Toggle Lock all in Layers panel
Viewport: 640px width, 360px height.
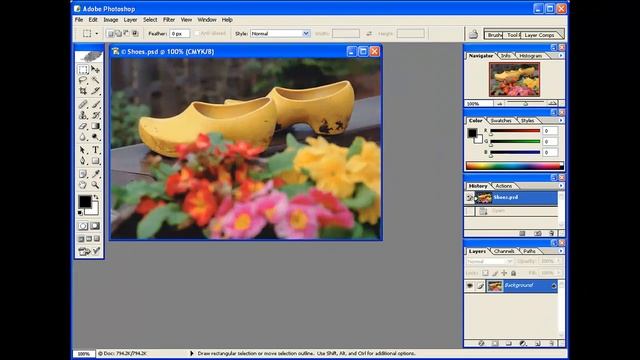pos(513,273)
